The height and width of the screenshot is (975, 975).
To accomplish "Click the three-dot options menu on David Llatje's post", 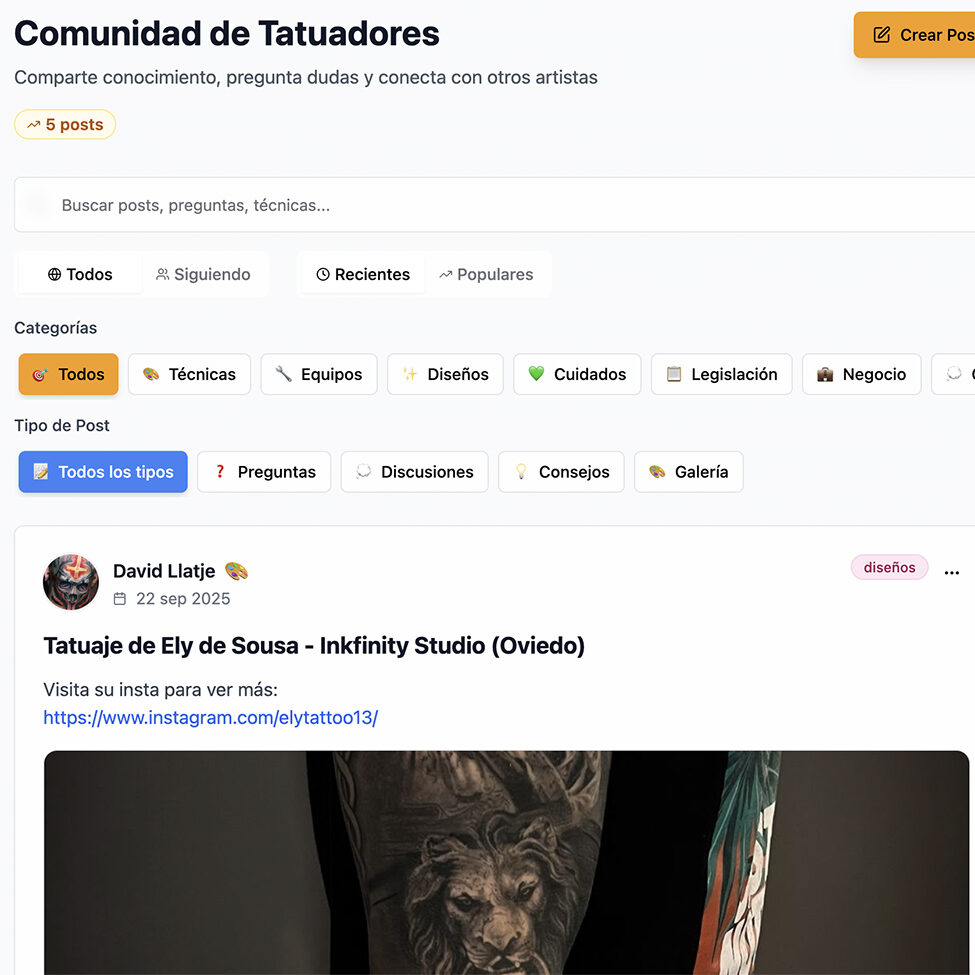I will (x=951, y=573).
